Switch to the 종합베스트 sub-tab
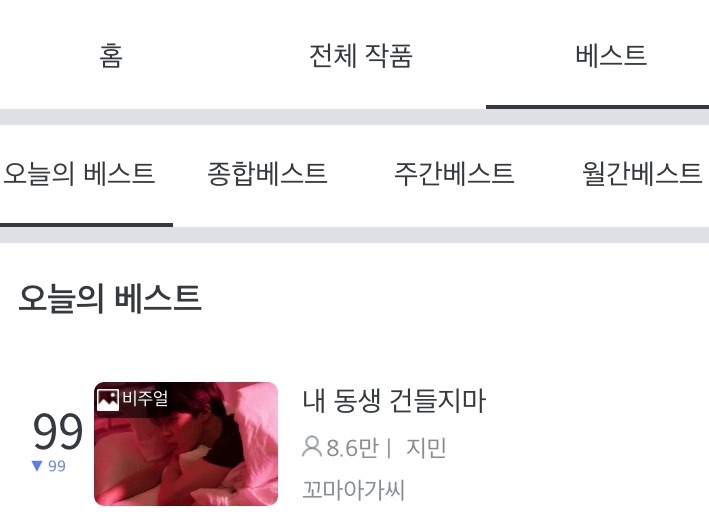Screen dimensions: 709x531 (267, 174)
